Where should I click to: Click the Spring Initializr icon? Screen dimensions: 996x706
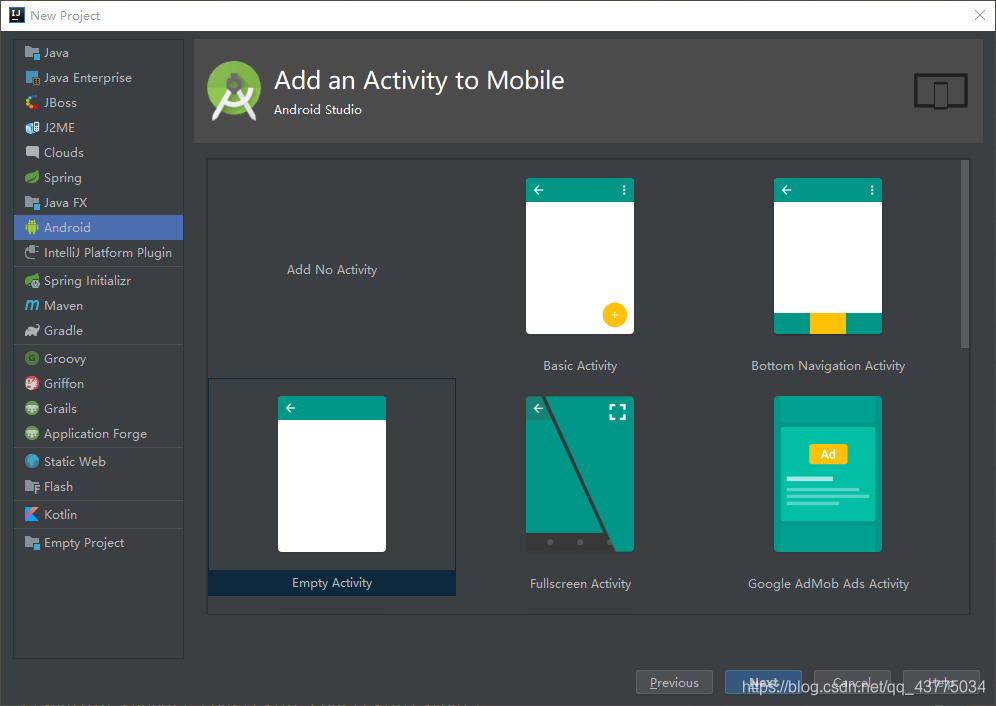coord(32,281)
